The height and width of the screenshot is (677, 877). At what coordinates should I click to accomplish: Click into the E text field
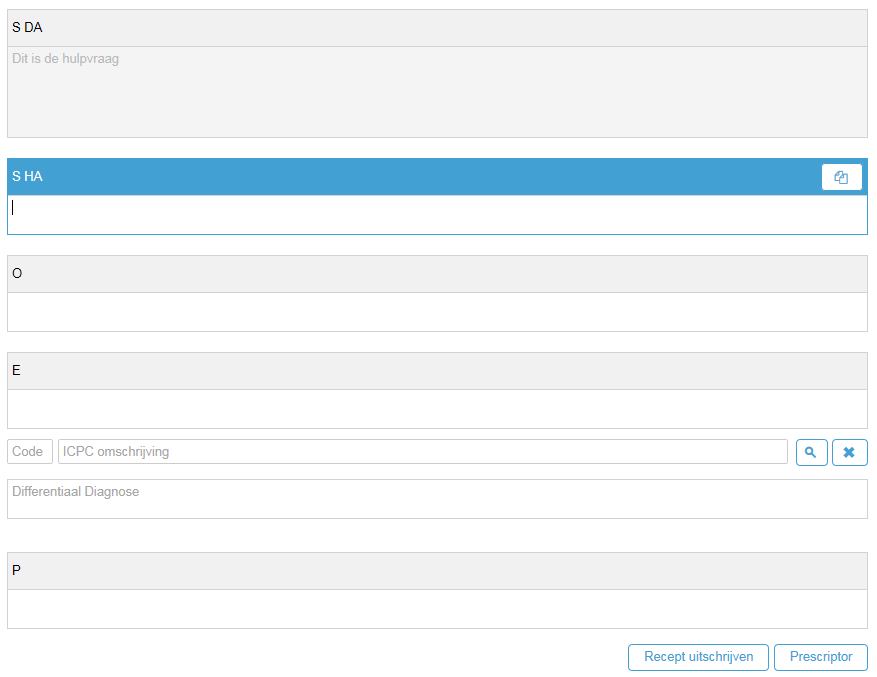point(437,409)
